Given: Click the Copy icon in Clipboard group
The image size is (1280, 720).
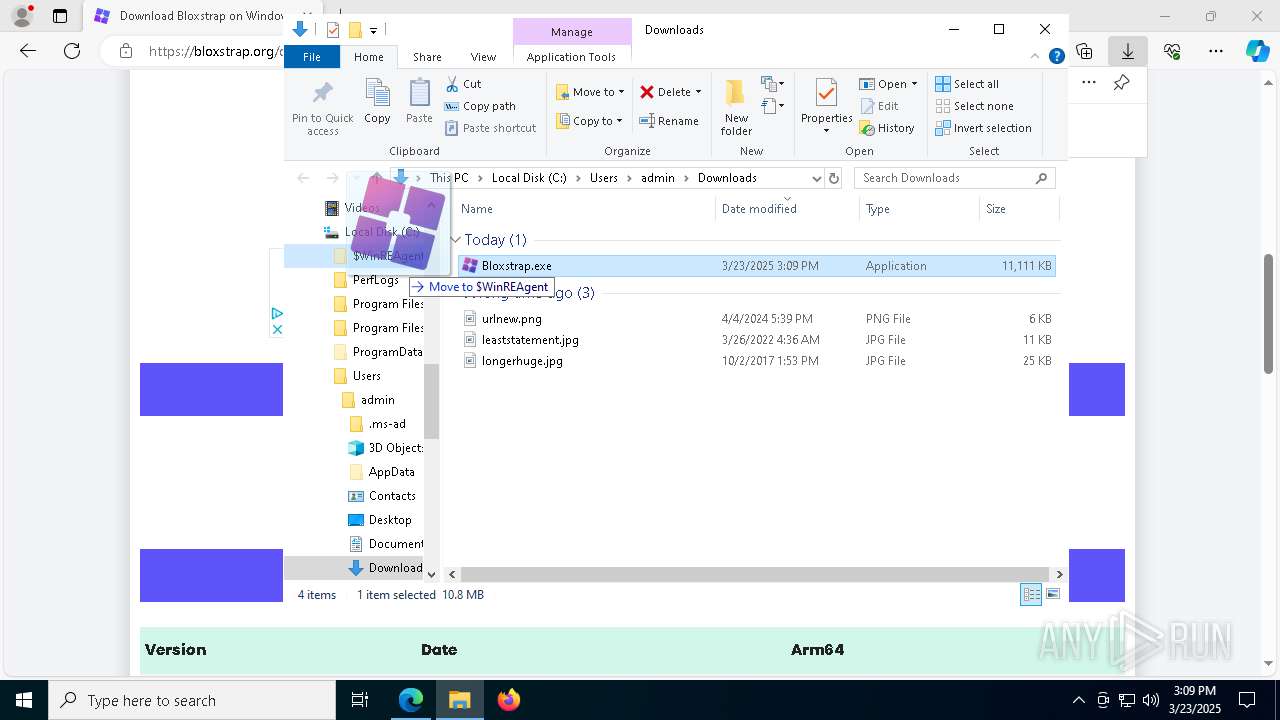Looking at the screenshot, I should click(377, 102).
